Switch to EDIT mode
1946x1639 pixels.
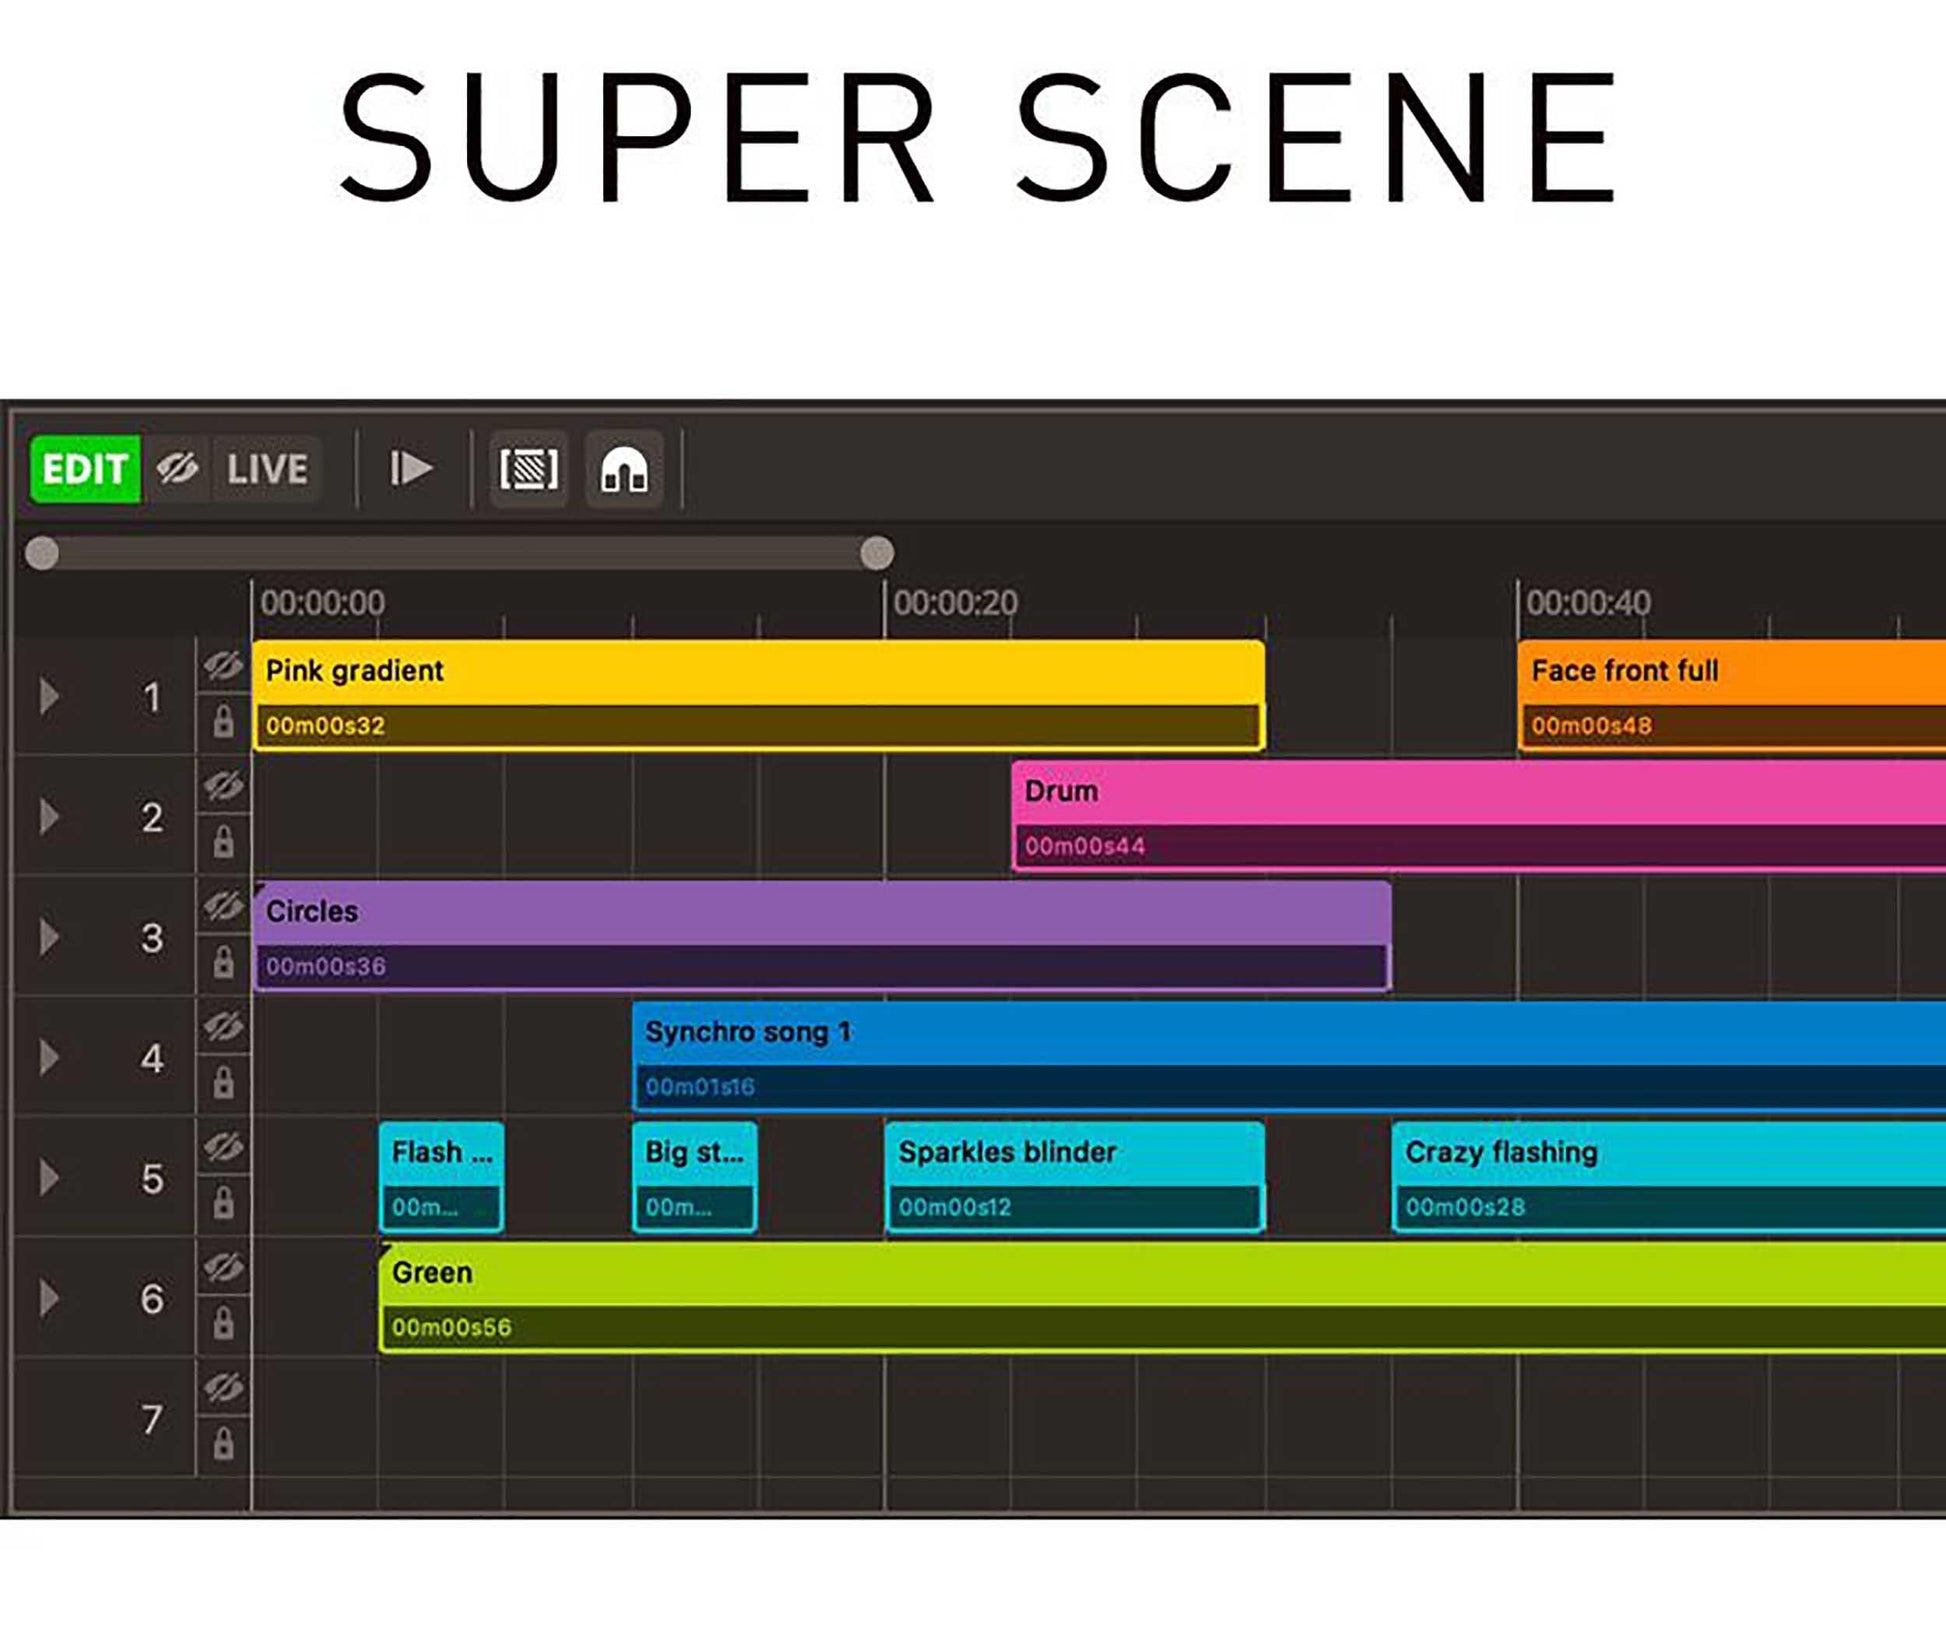(85, 468)
